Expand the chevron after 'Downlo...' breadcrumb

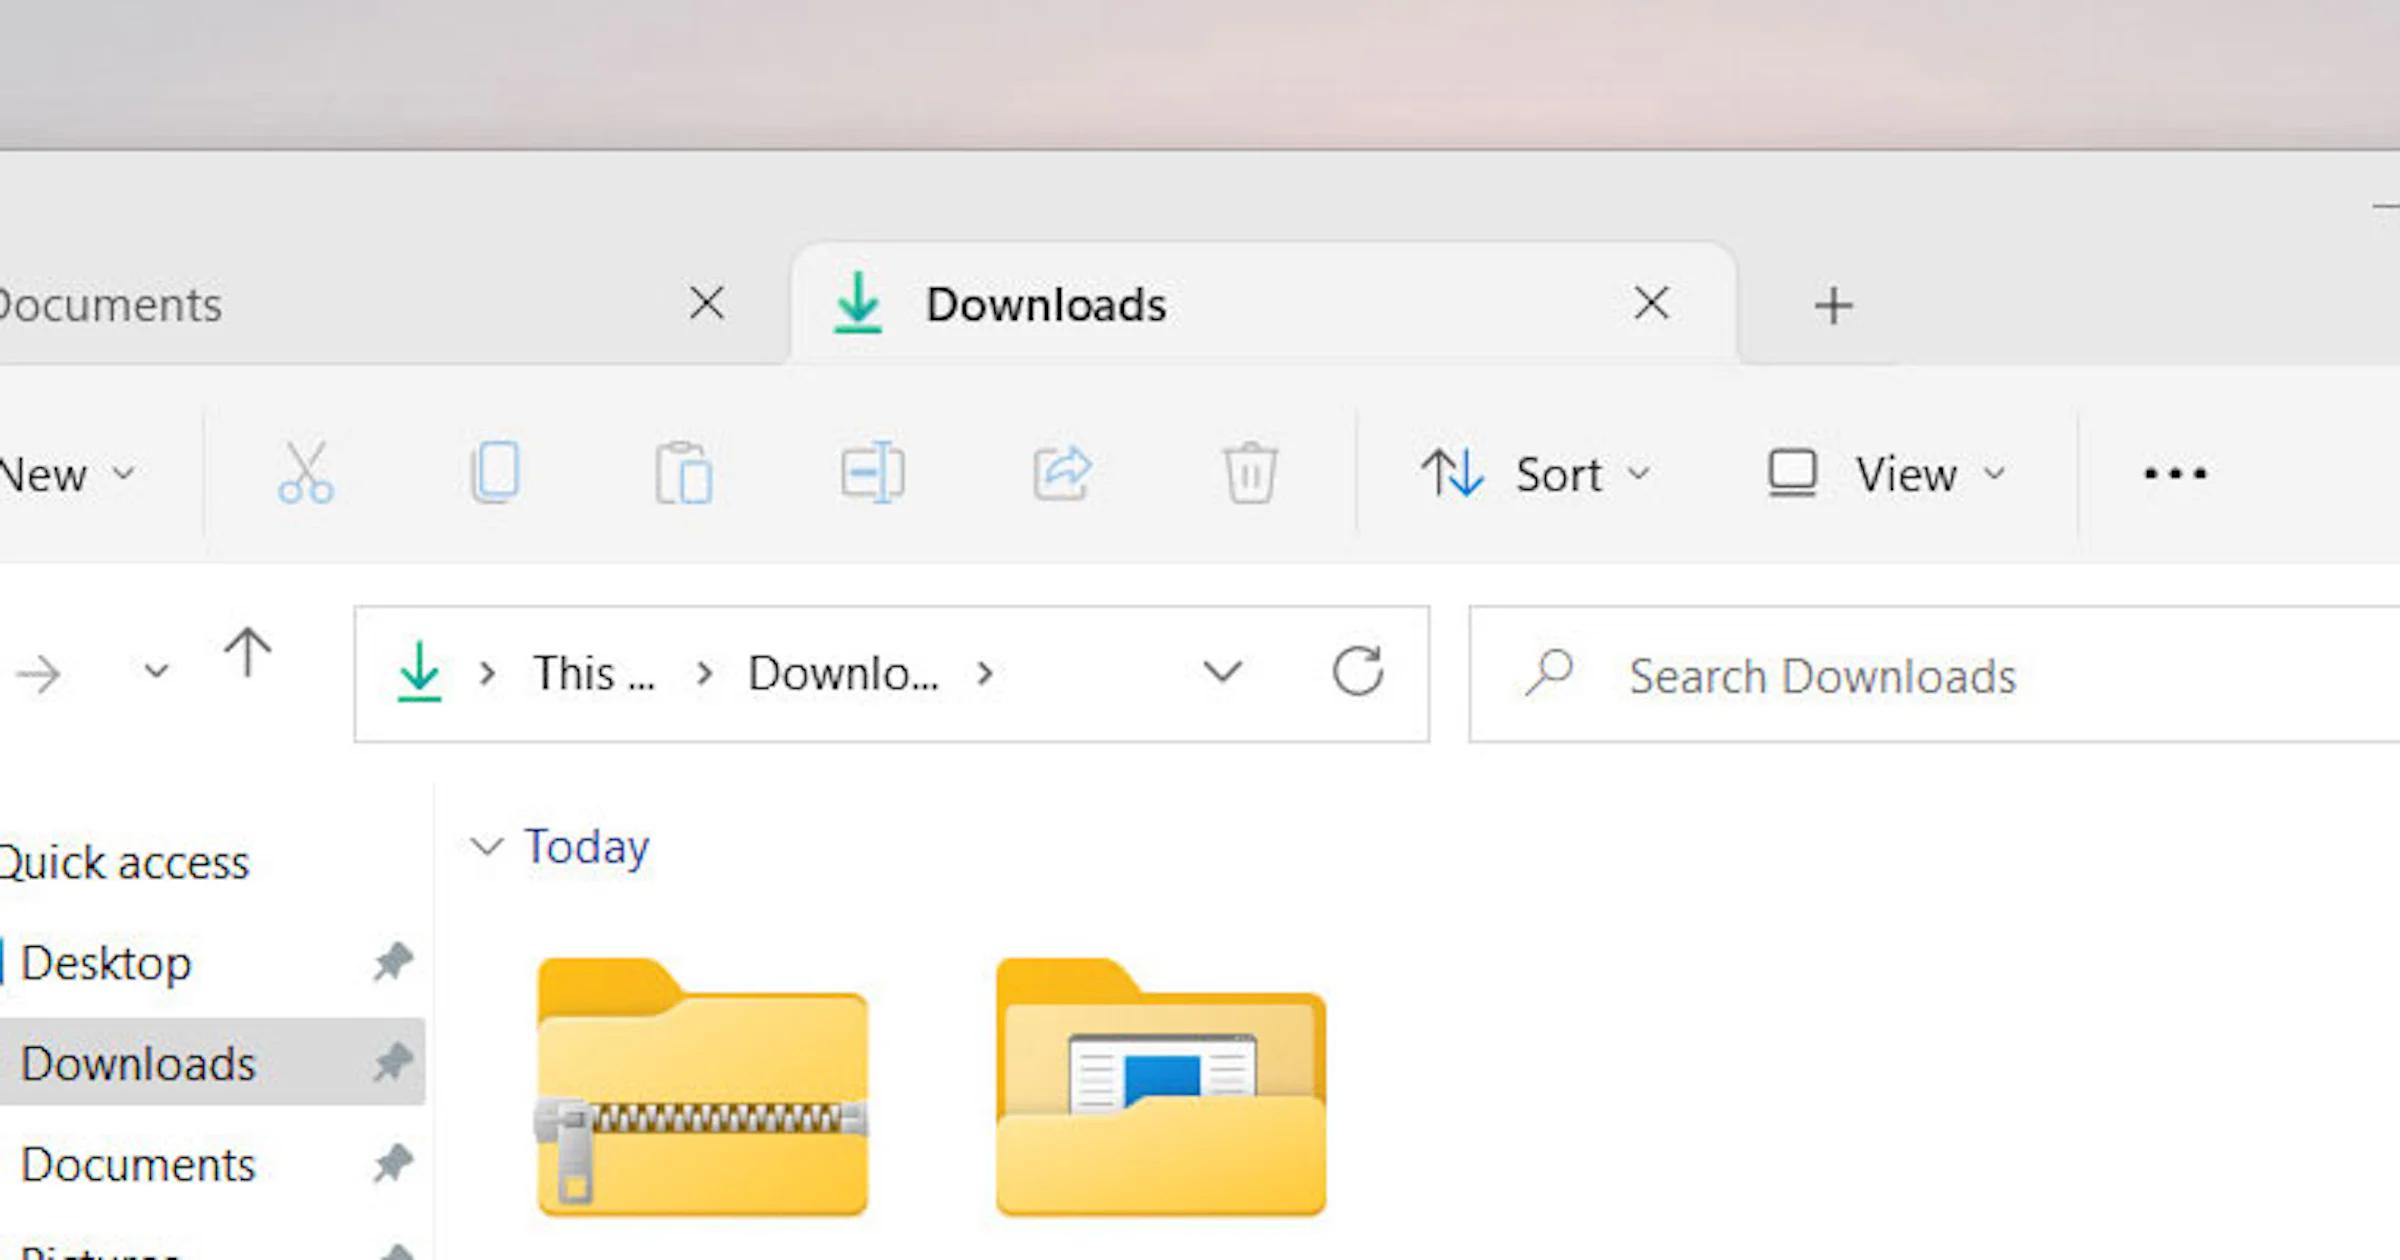tap(985, 674)
